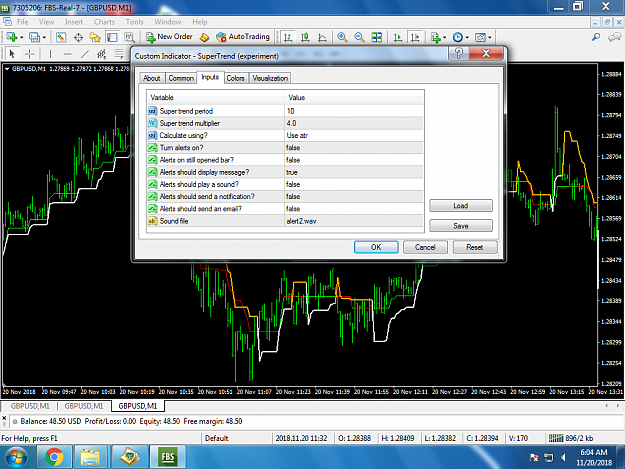Click the New Order button
The width and height of the screenshot is (625, 469).
click(169, 37)
